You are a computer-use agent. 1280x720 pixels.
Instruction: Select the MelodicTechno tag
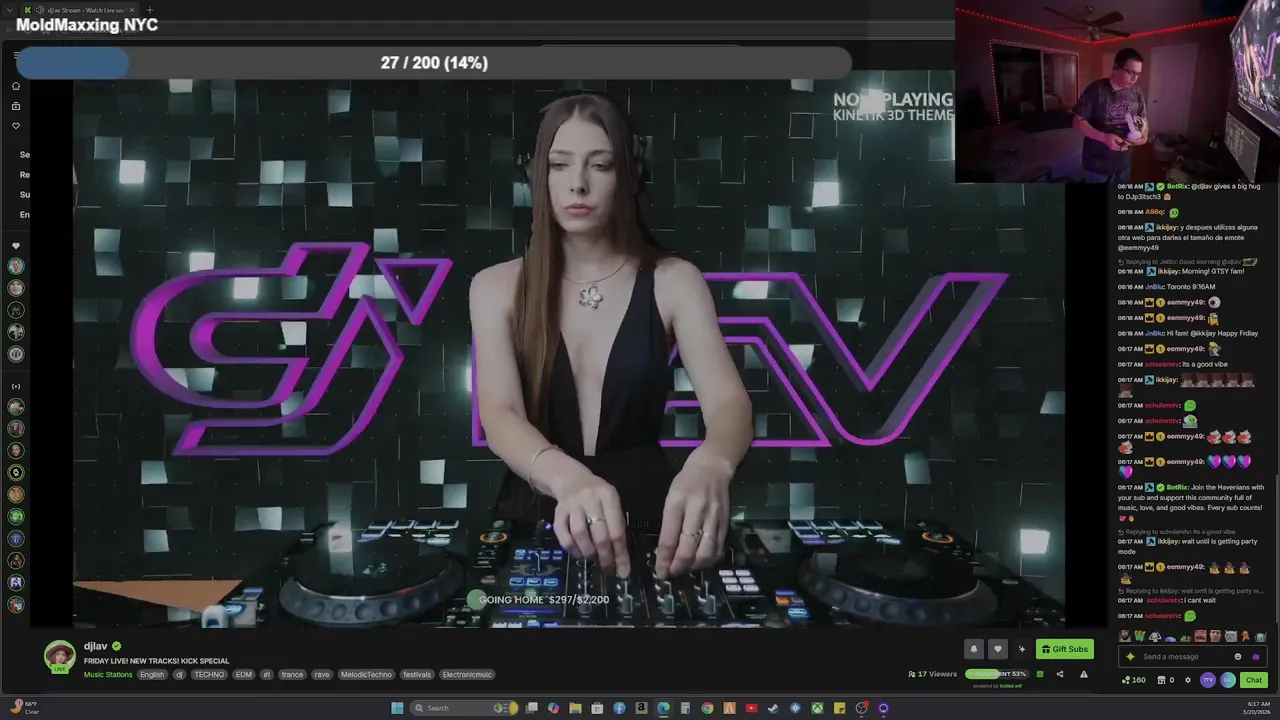click(366, 675)
